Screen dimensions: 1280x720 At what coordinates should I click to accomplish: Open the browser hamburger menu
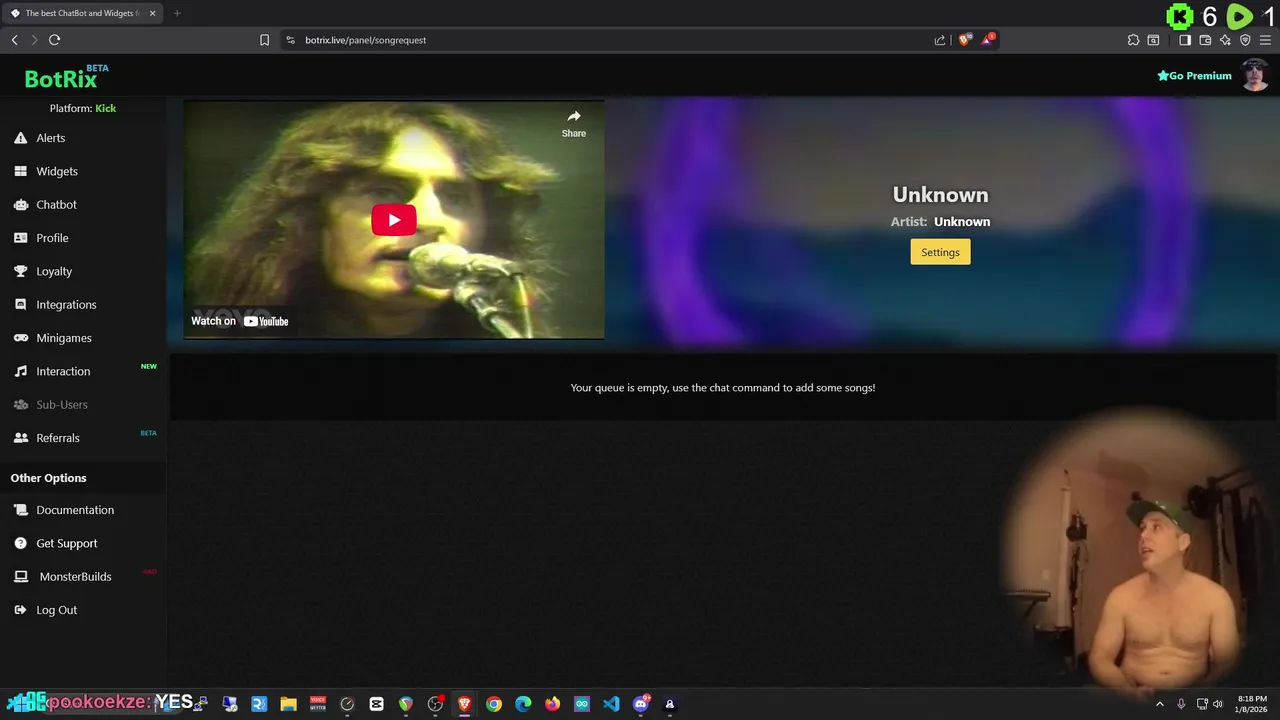(x=1265, y=40)
